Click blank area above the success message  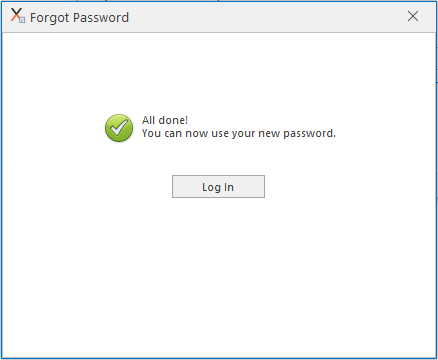pos(218,72)
